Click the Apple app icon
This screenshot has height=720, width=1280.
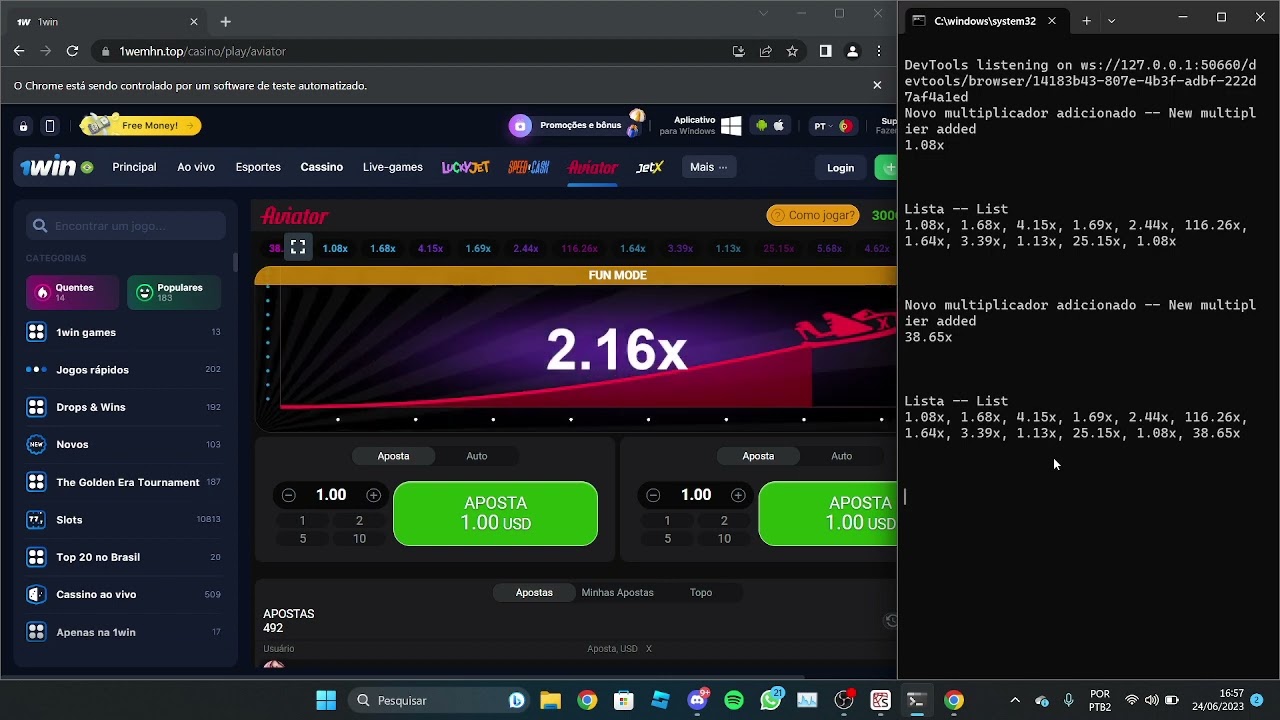(779, 125)
